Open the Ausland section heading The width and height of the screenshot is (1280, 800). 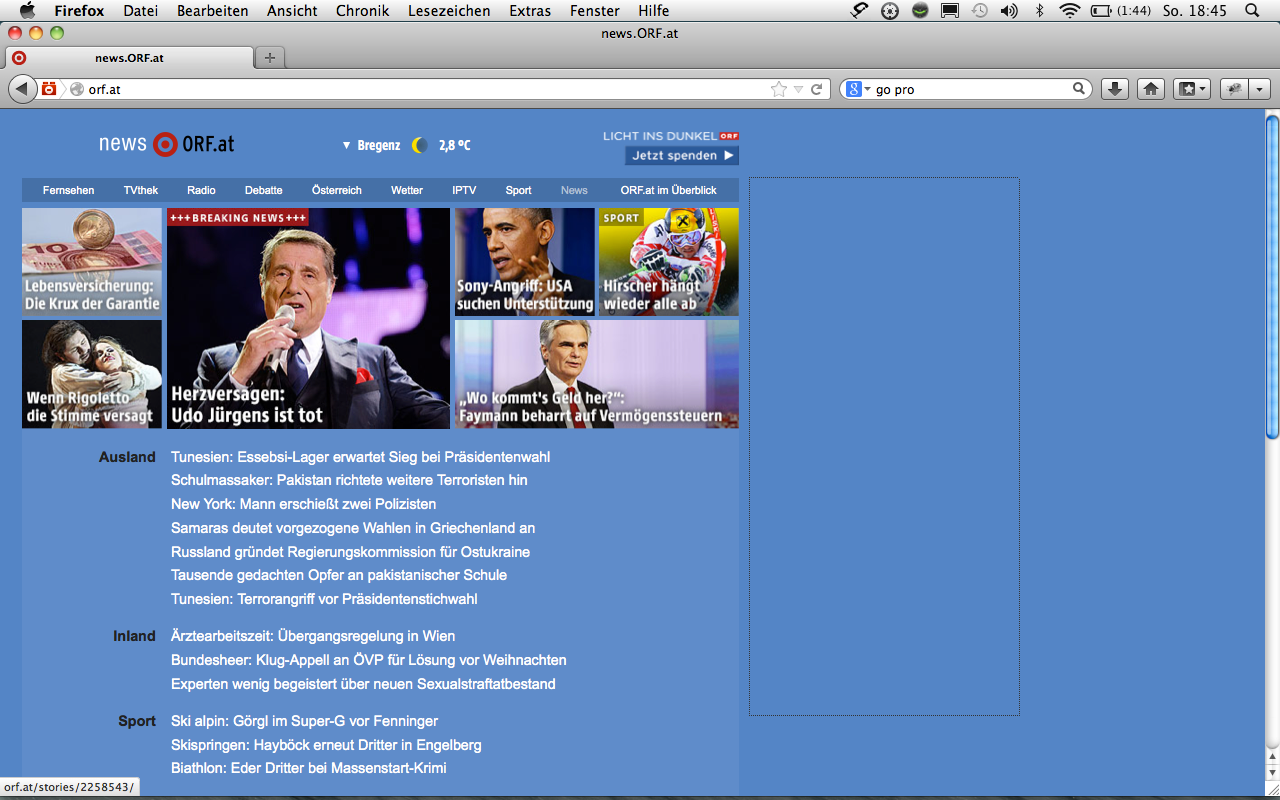coord(127,457)
